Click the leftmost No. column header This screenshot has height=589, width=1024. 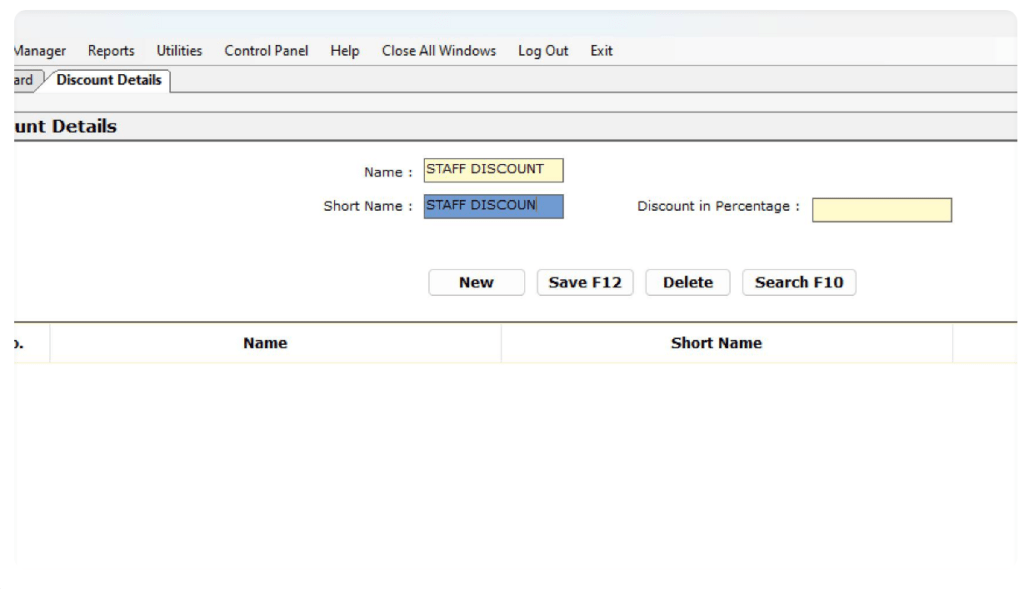click(22, 343)
